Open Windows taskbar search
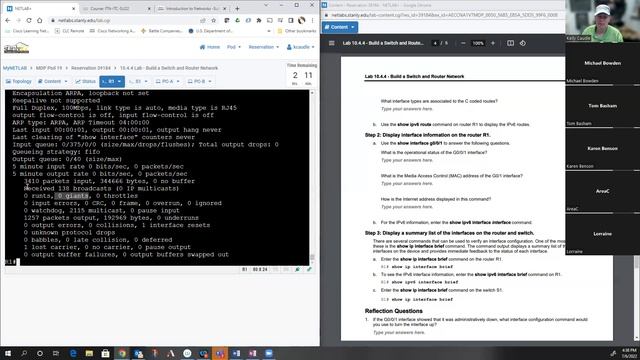 (24, 353)
